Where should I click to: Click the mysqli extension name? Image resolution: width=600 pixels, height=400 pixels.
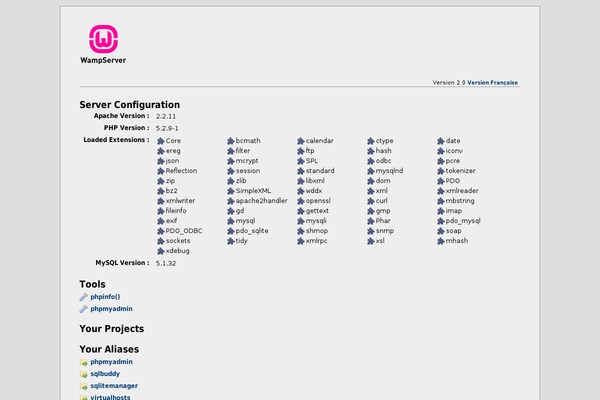[x=316, y=221]
